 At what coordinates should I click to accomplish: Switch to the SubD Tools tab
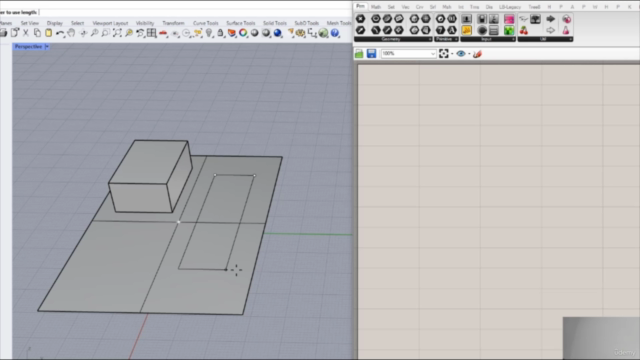(x=307, y=23)
